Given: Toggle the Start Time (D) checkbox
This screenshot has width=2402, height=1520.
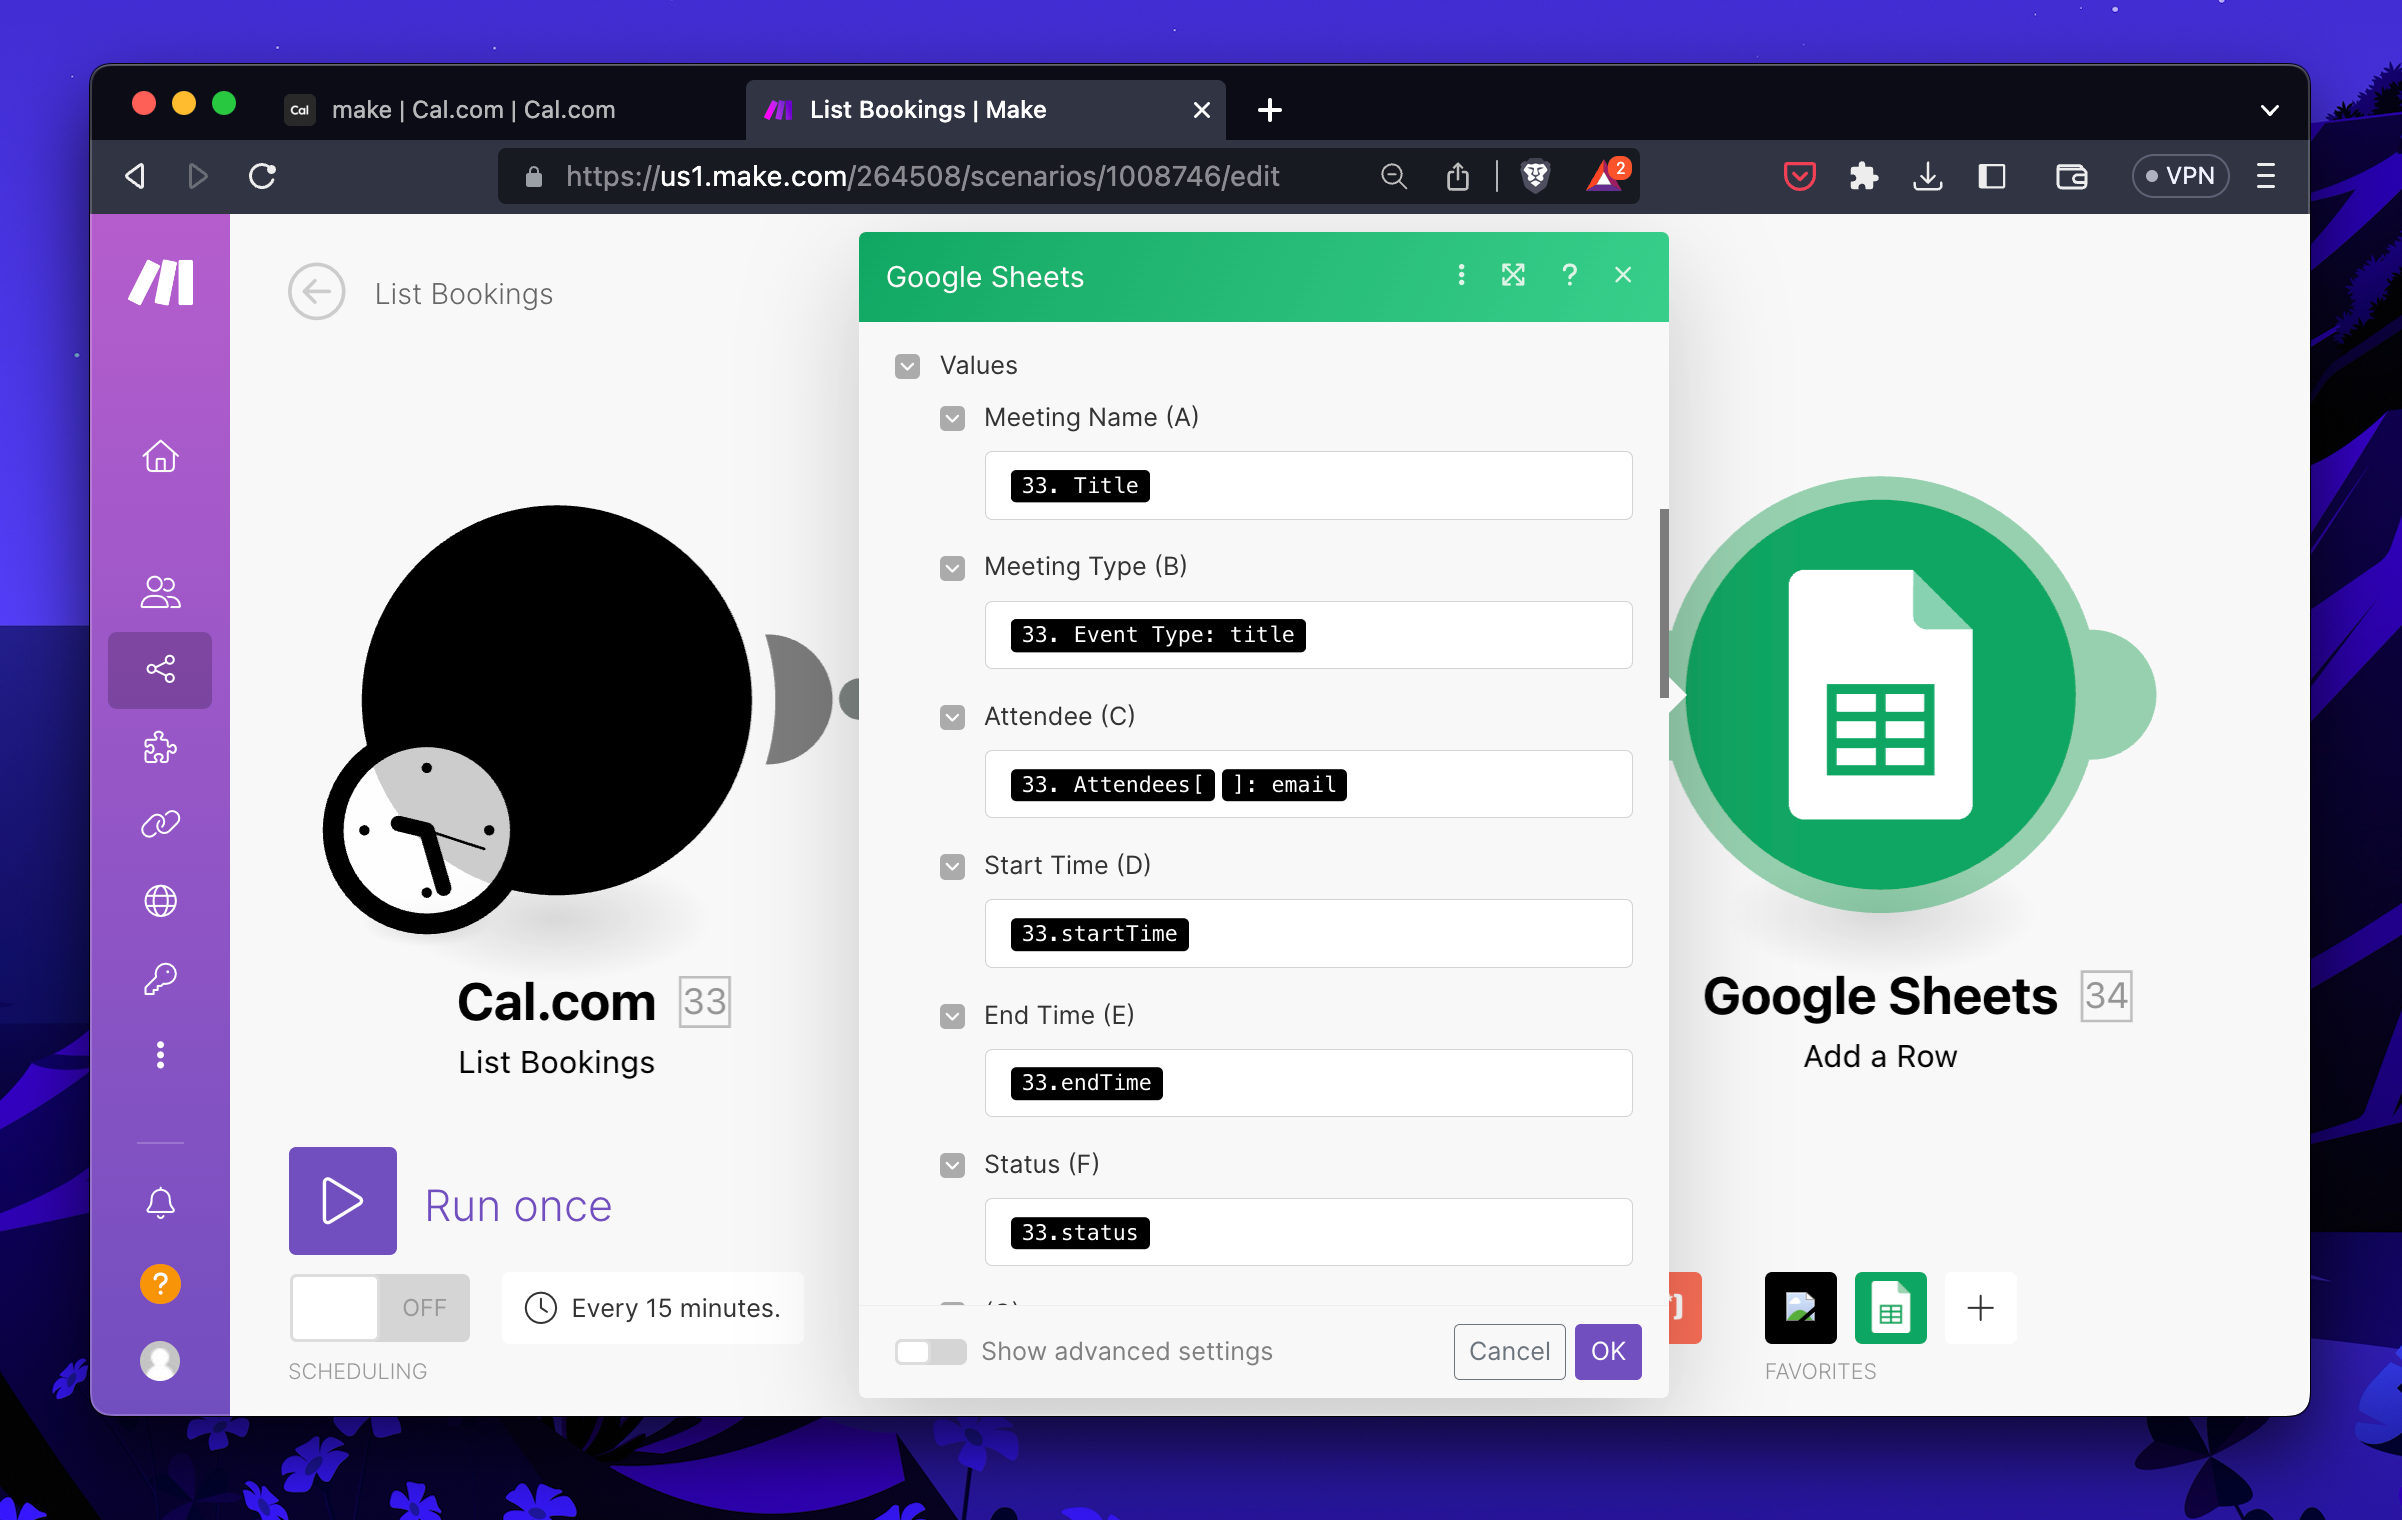Looking at the screenshot, I should [952, 866].
